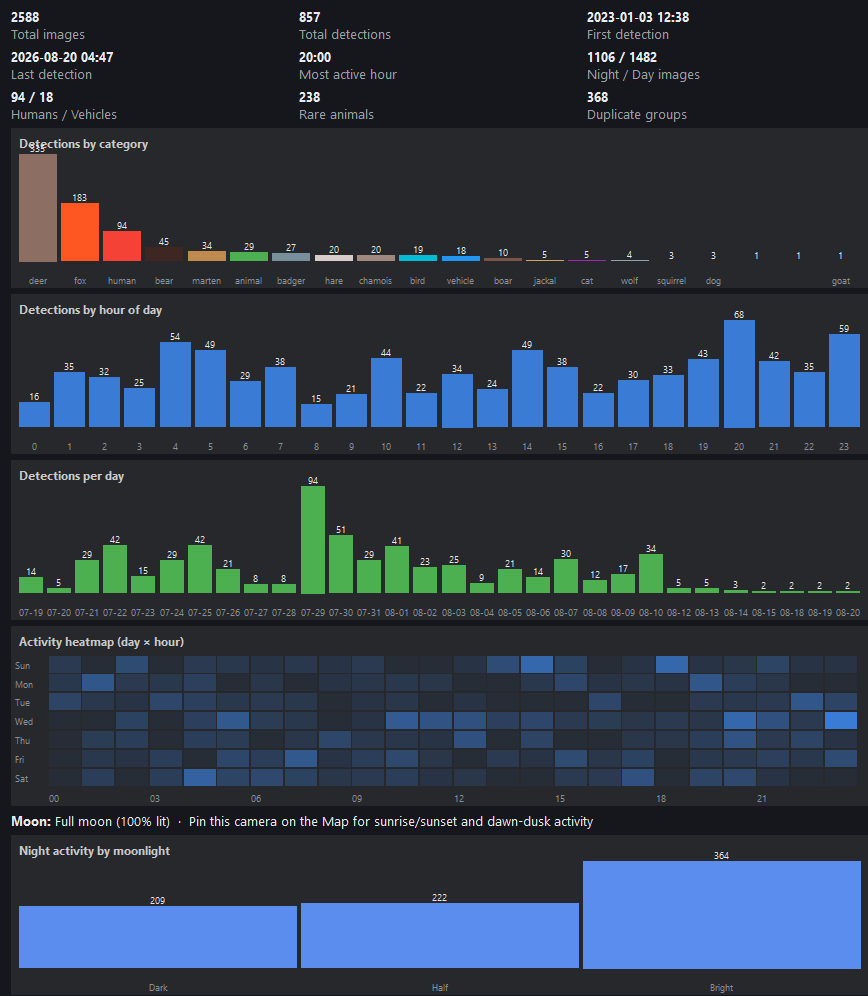Click the Friday heatmap cell at hour 07

pos(301,758)
